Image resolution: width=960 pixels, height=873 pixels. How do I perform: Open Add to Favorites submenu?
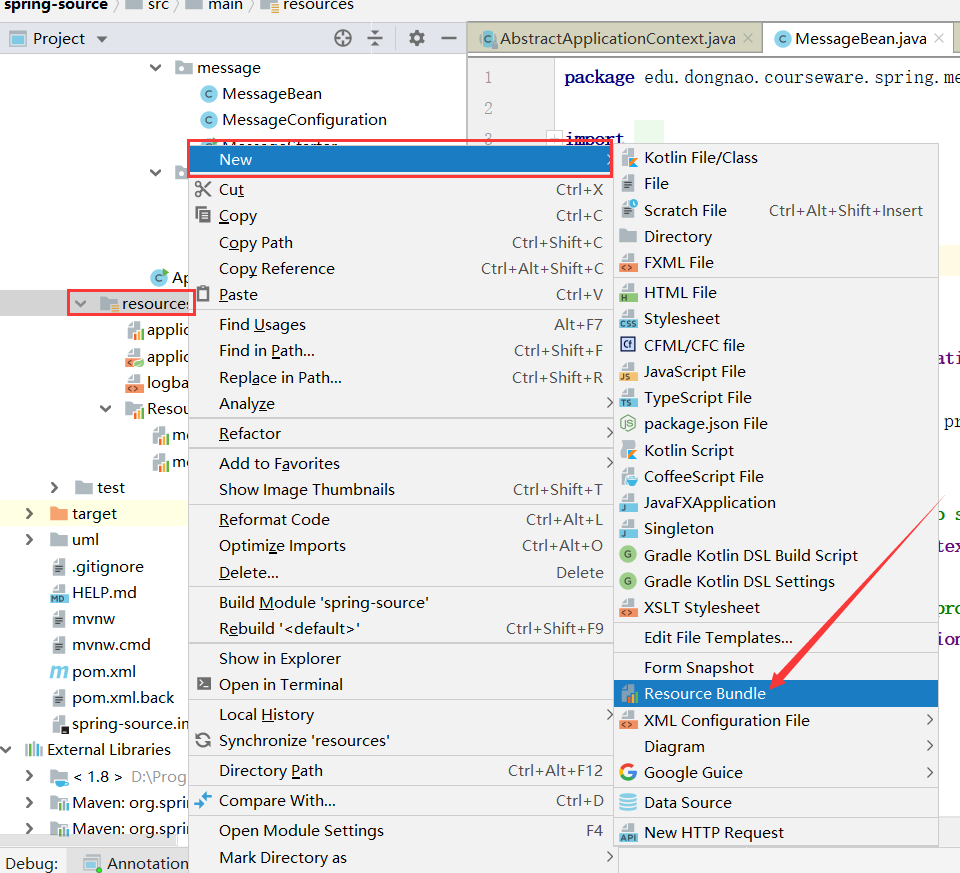pos(401,463)
